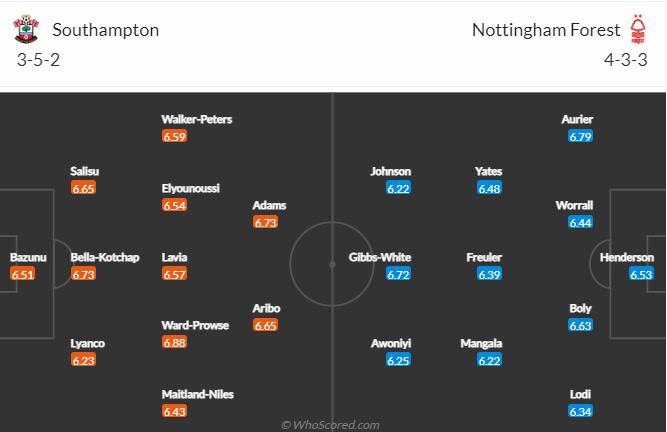Open the Walker-Peters player name
Image resolution: width=667 pixels, height=432 pixels.
(197, 119)
